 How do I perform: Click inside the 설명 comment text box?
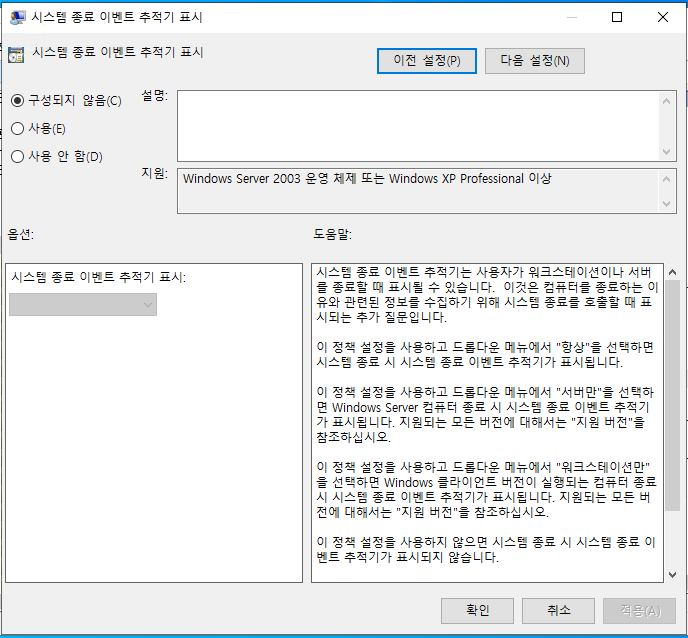coord(418,126)
